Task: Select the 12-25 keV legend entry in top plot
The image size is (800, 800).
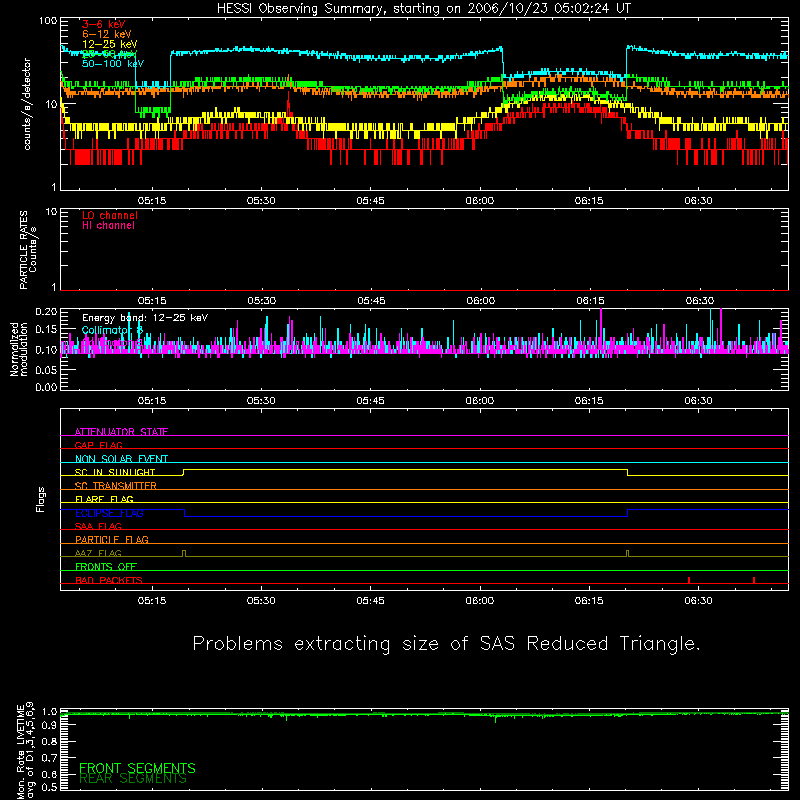Action: pos(110,44)
